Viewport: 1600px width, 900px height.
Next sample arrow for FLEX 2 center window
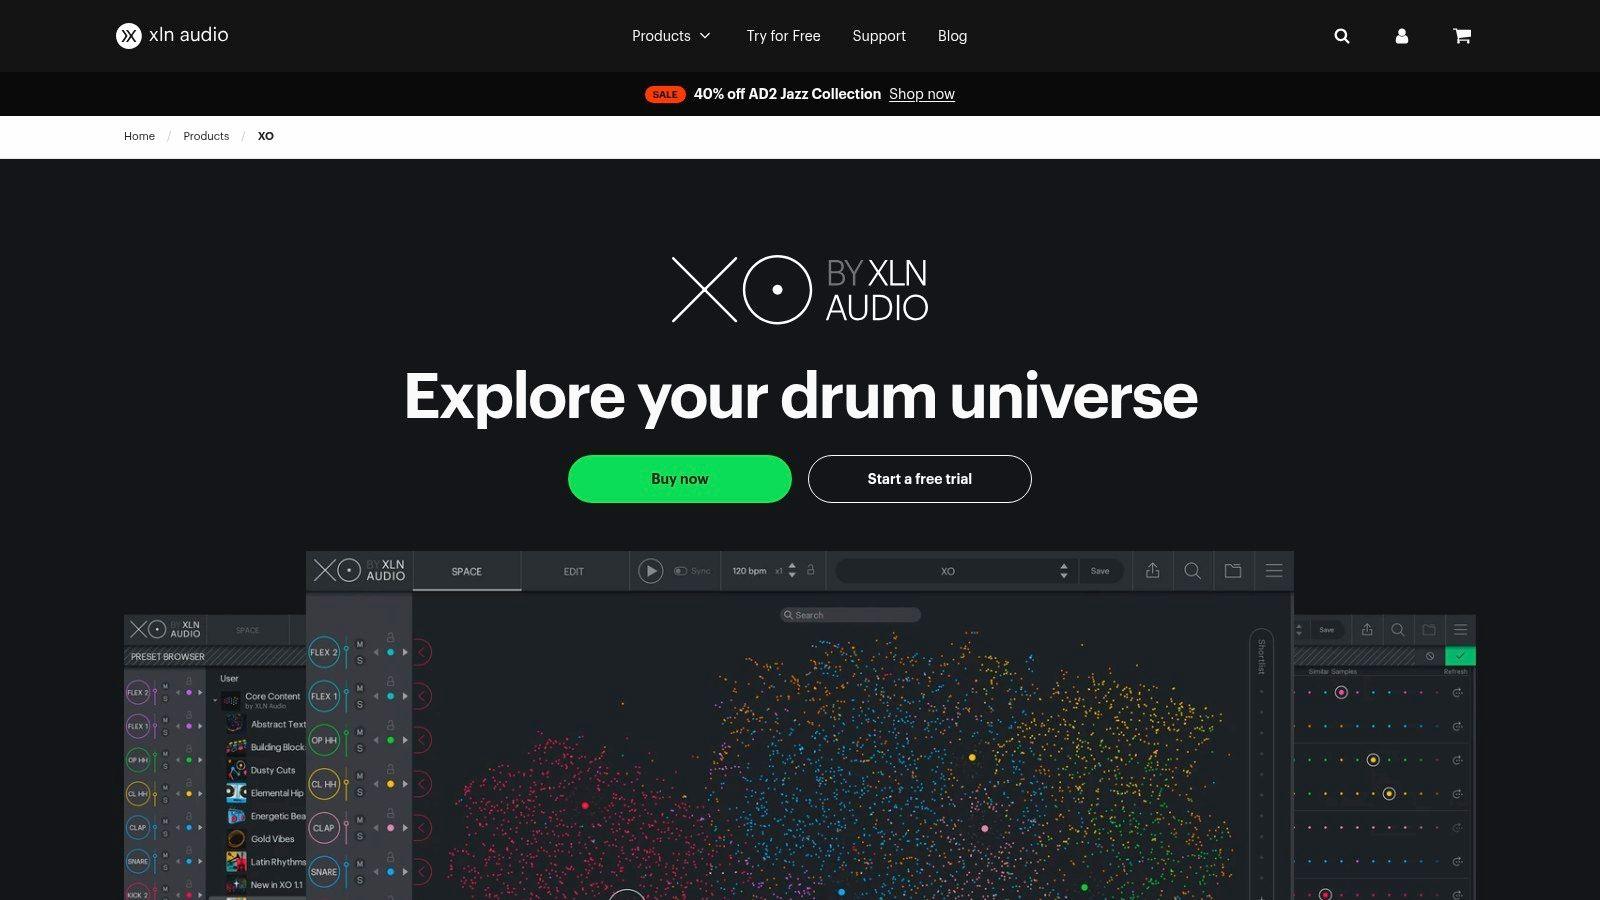pos(405,652)
